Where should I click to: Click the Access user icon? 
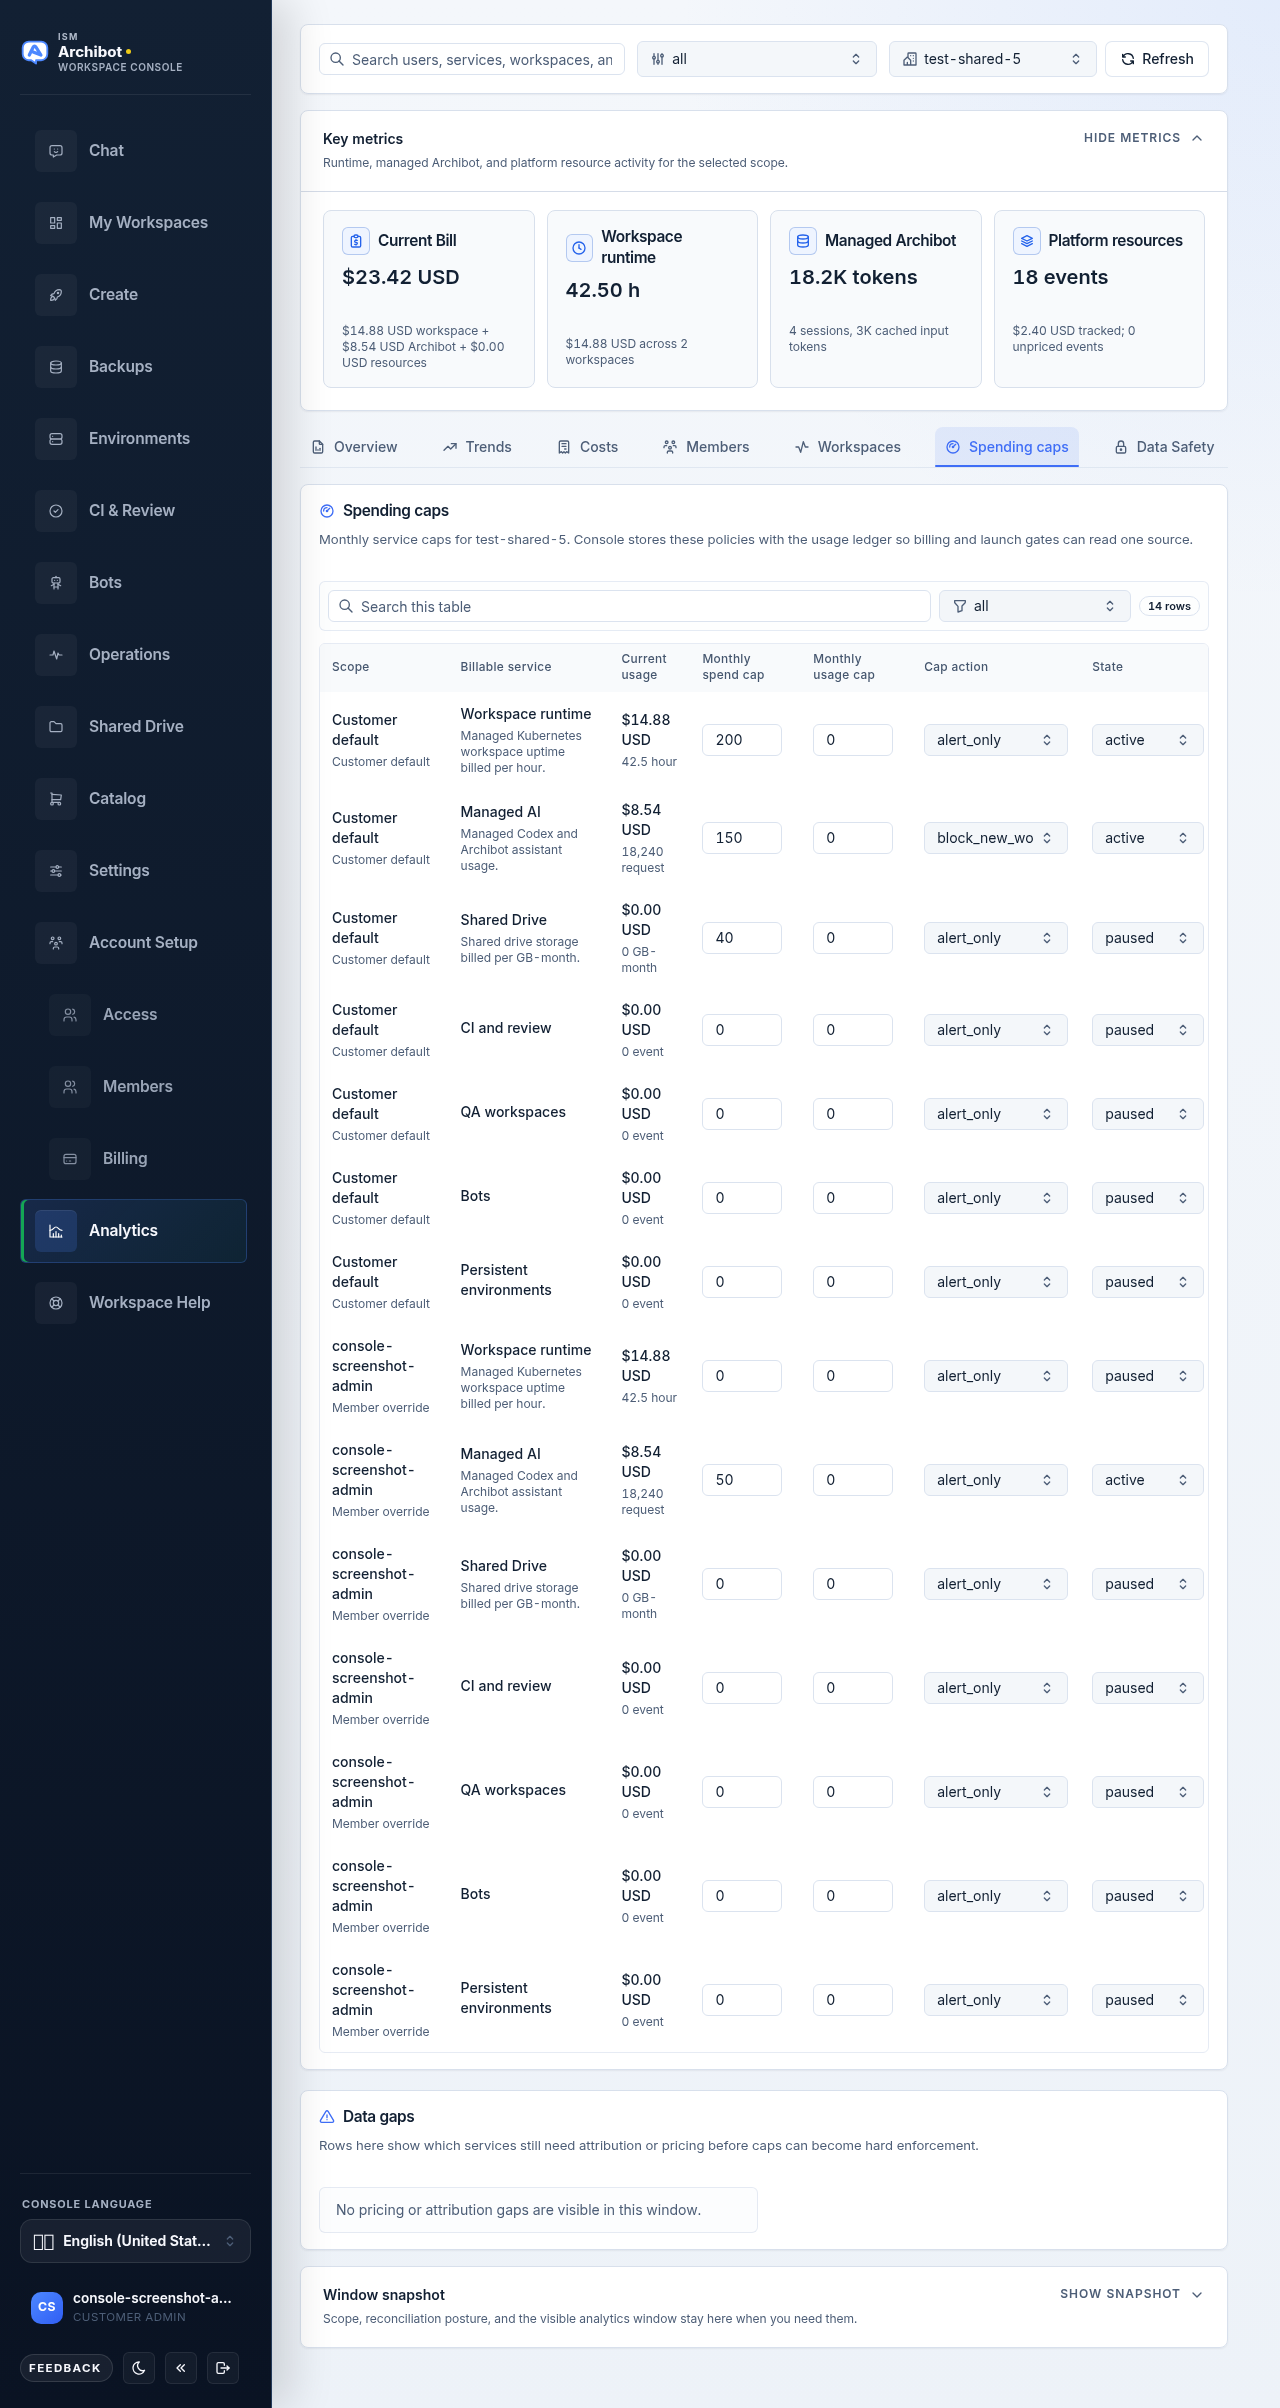pos(70,1015)
